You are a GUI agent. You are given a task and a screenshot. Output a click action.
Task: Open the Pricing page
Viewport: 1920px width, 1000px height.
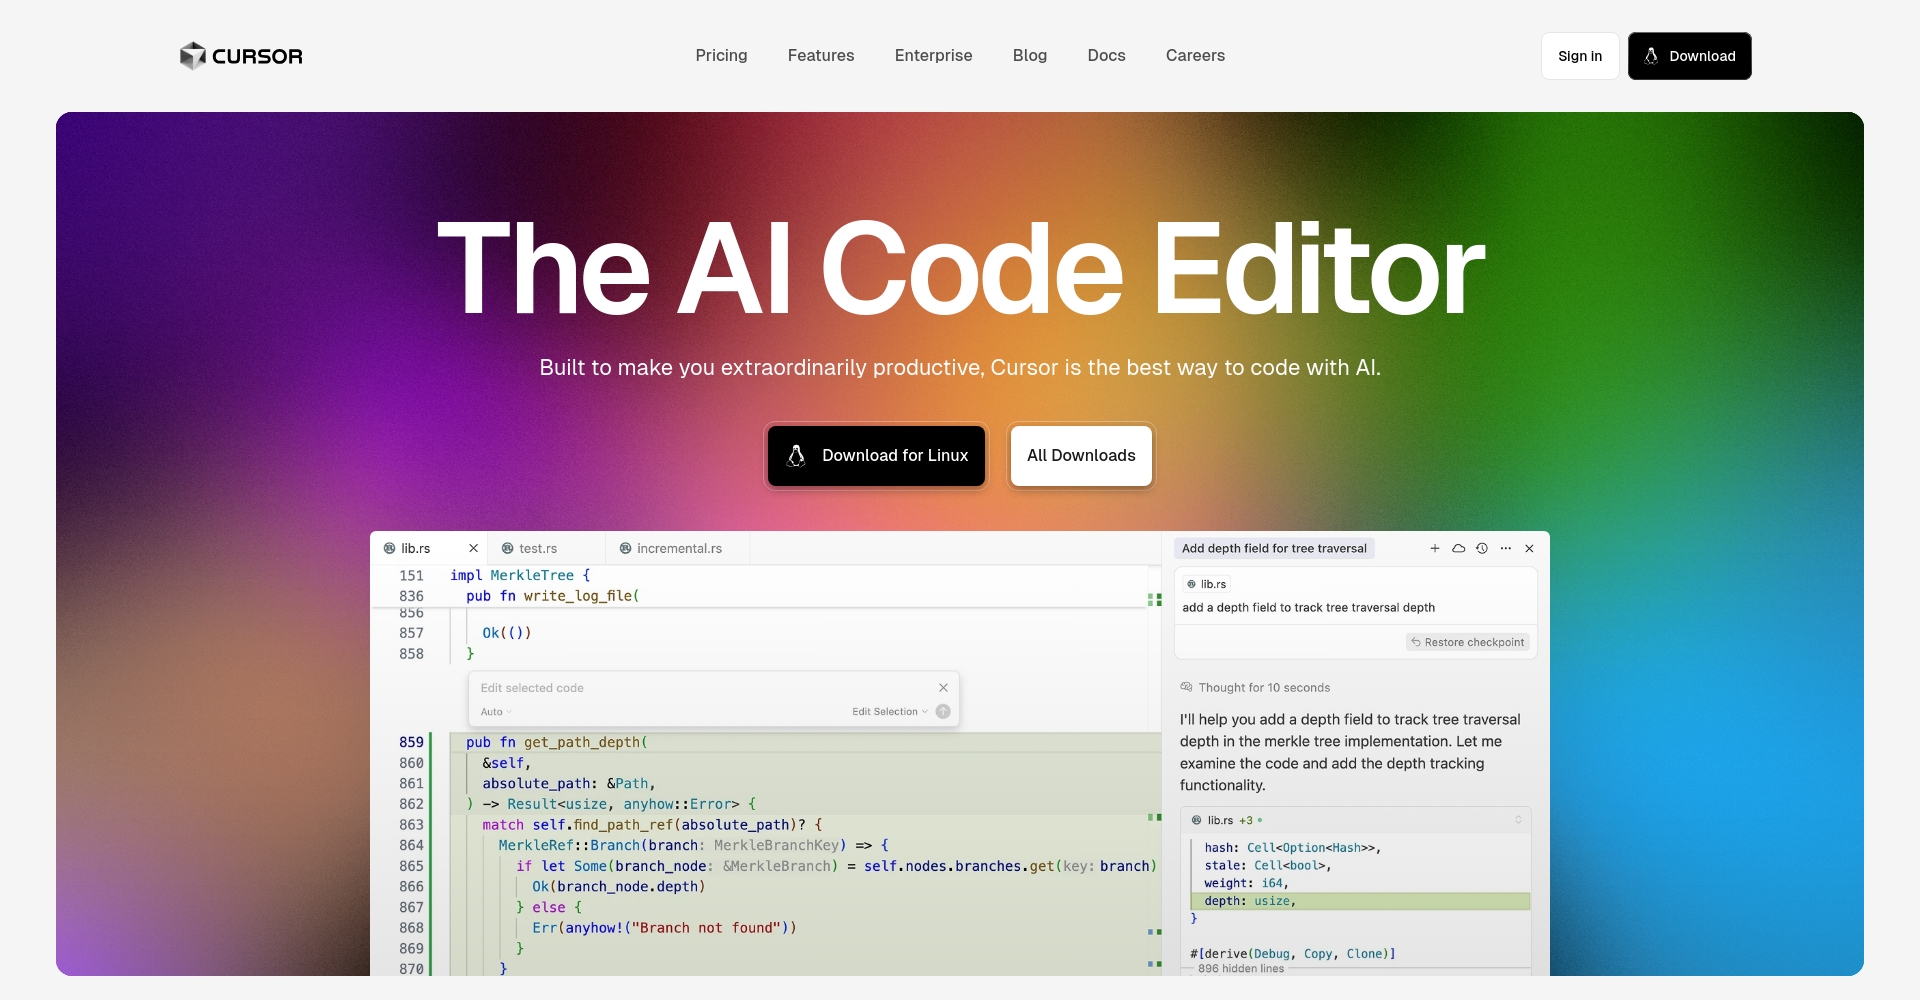click(721, 56)
